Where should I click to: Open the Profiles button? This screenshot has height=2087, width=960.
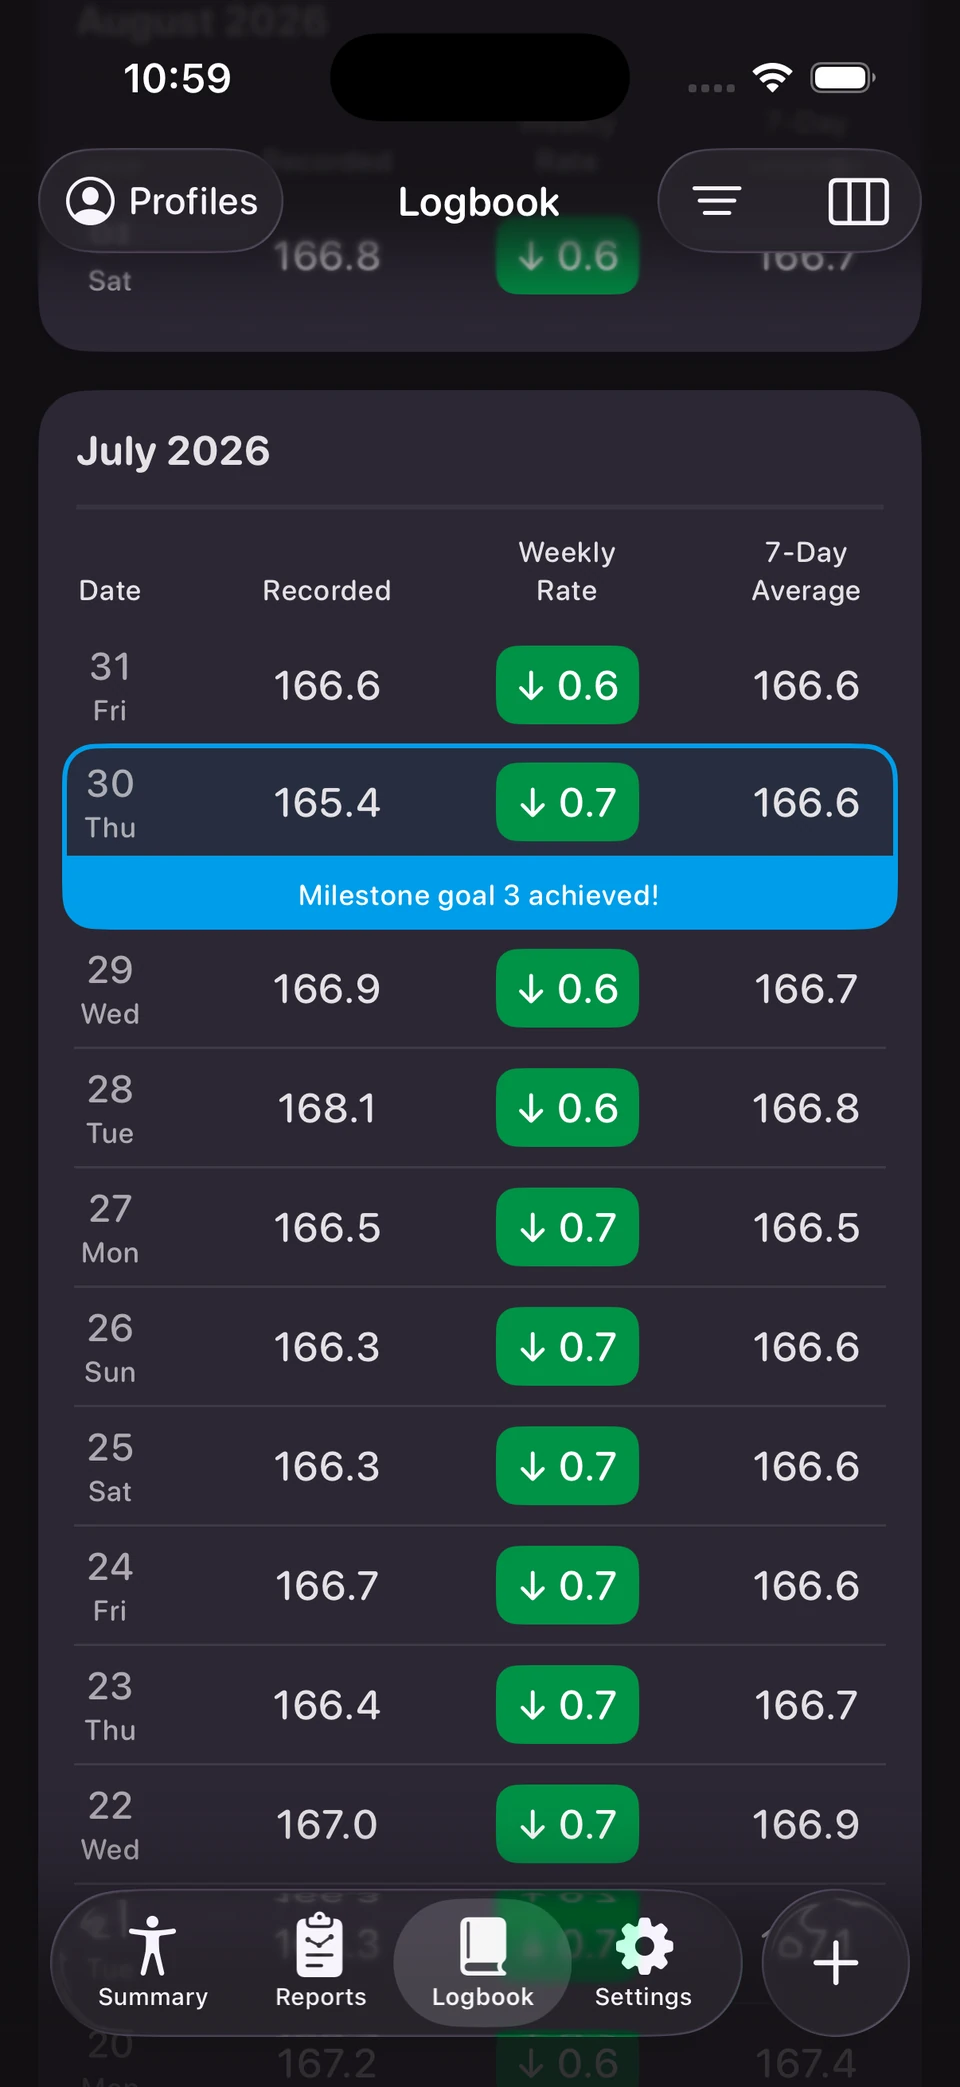[161, 201]
